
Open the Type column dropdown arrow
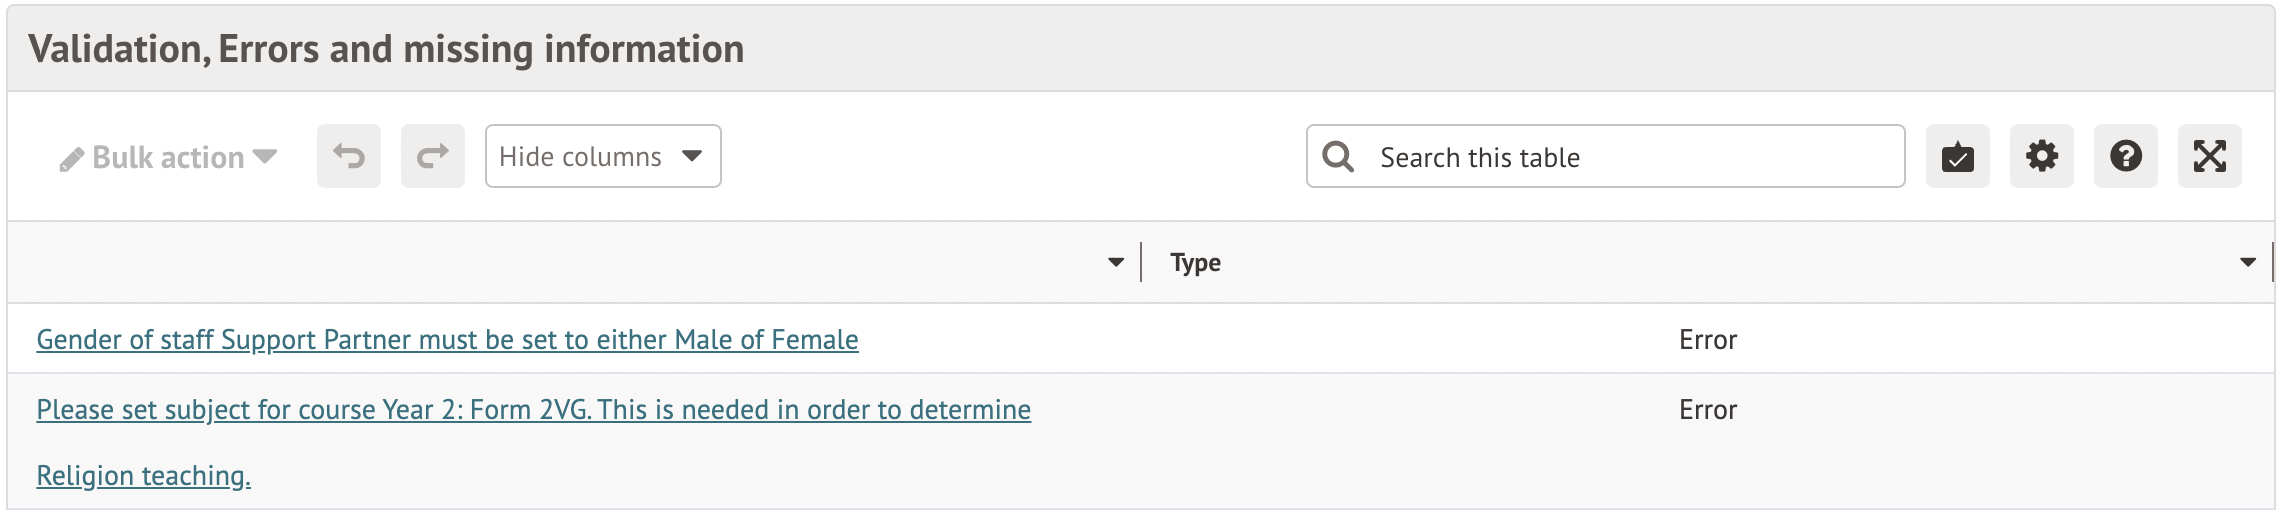point(2248,263)
